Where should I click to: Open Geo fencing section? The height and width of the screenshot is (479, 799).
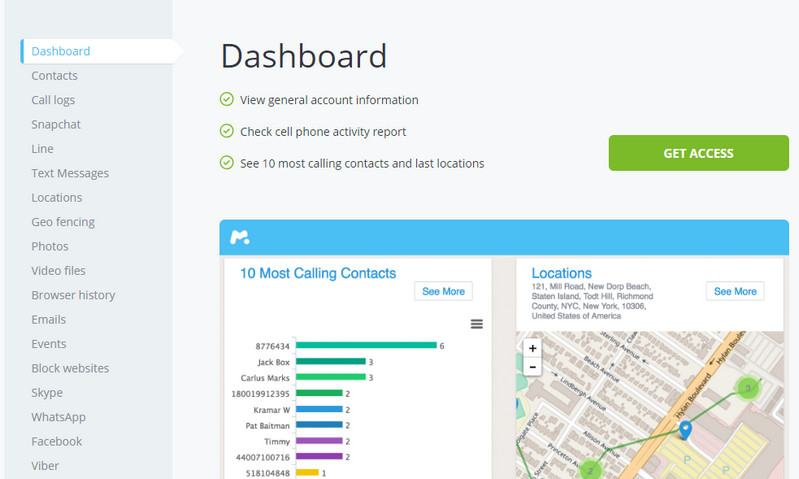click(63, 222)
